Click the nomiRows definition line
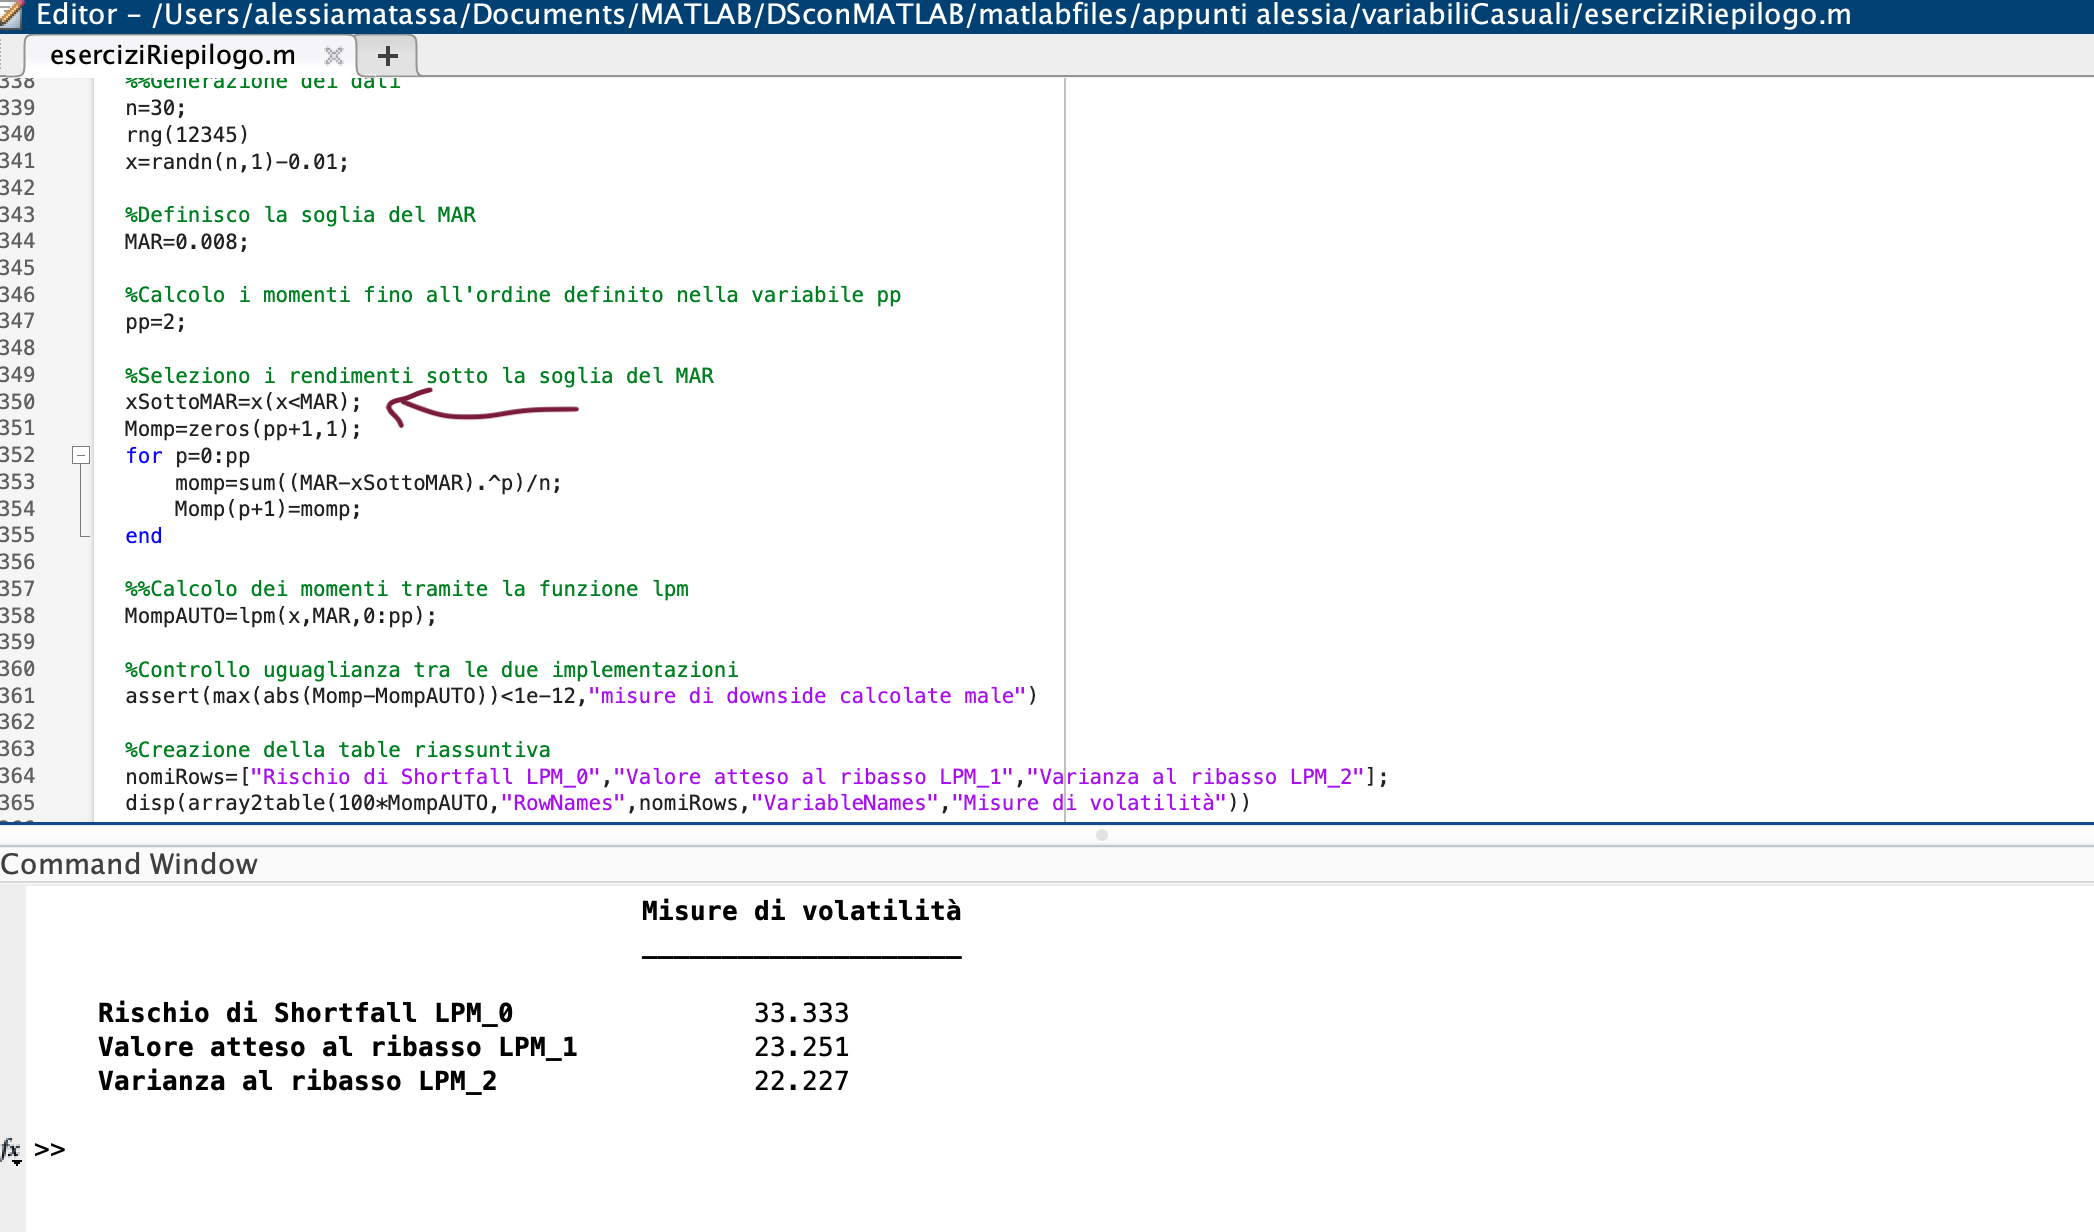Viewport: 2094px width, 1232px height. tap(756, 777)
